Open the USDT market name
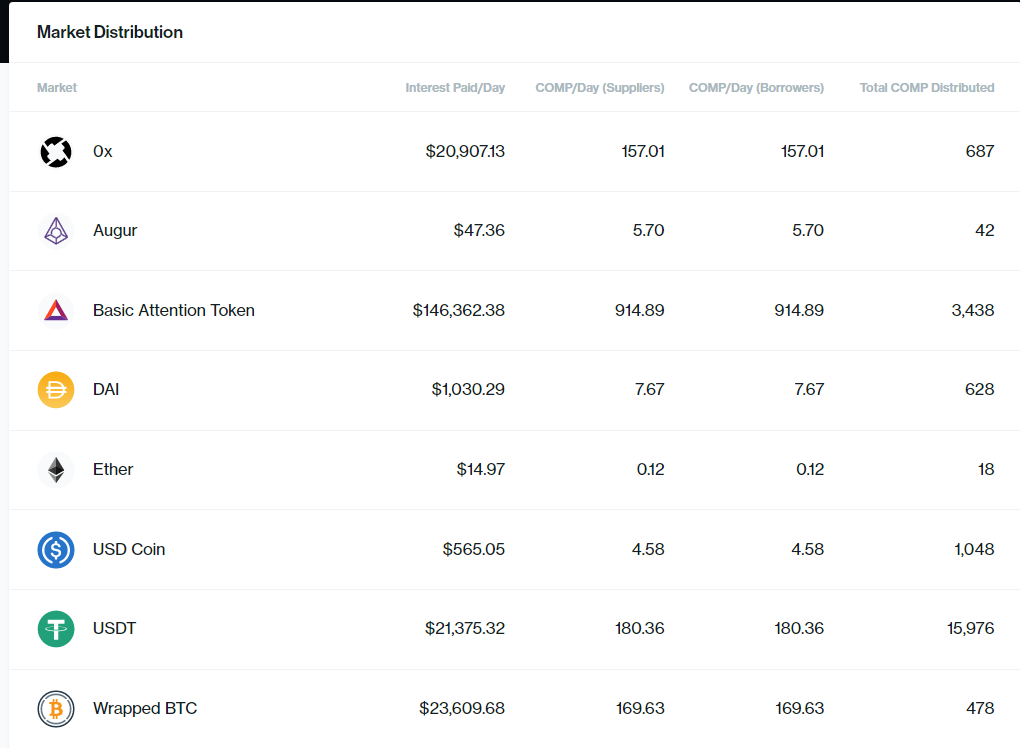Viewport: 1020px width, 748px height. pyautogui.click(x=114, y=628)
